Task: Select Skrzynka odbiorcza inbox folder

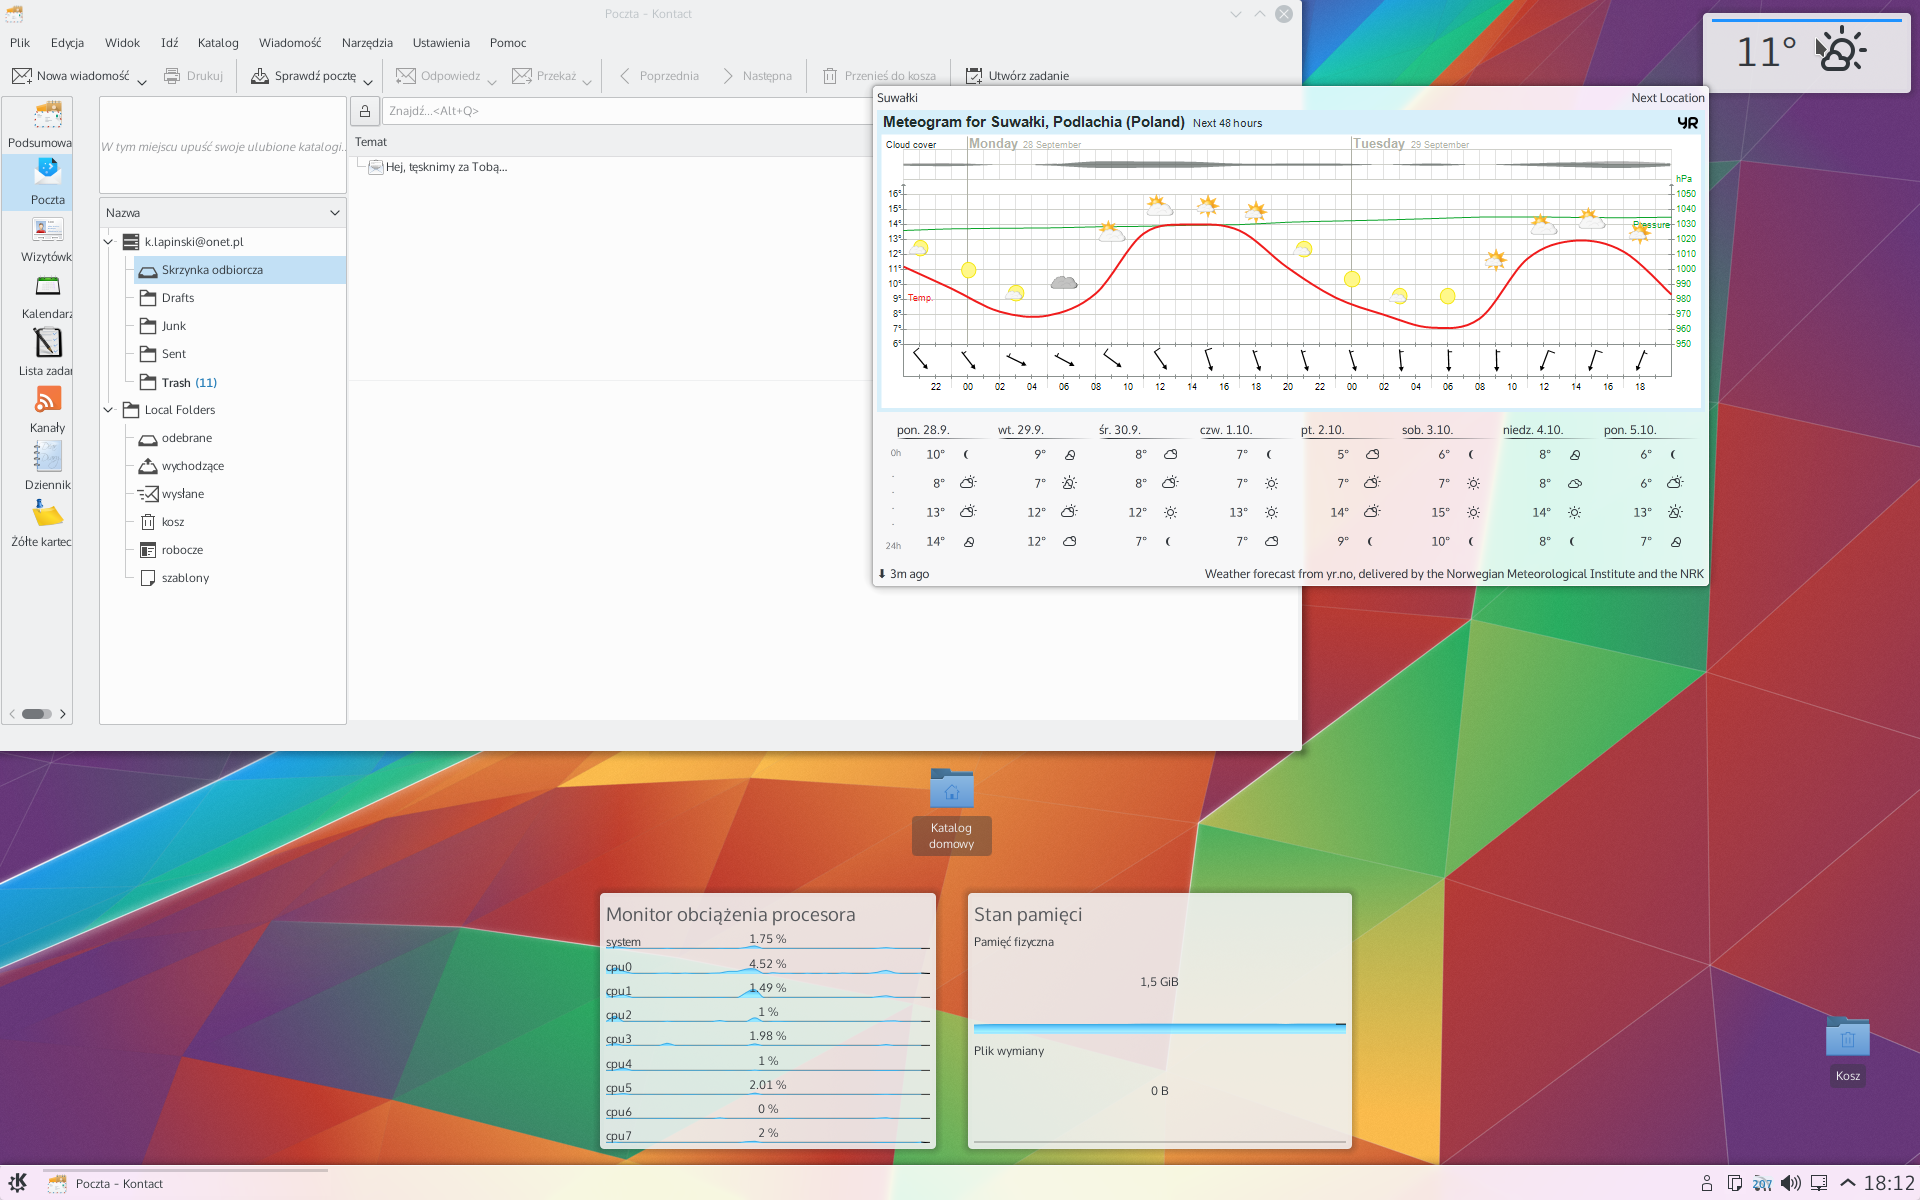Action: pyautogui.click(x=240, y=270)
